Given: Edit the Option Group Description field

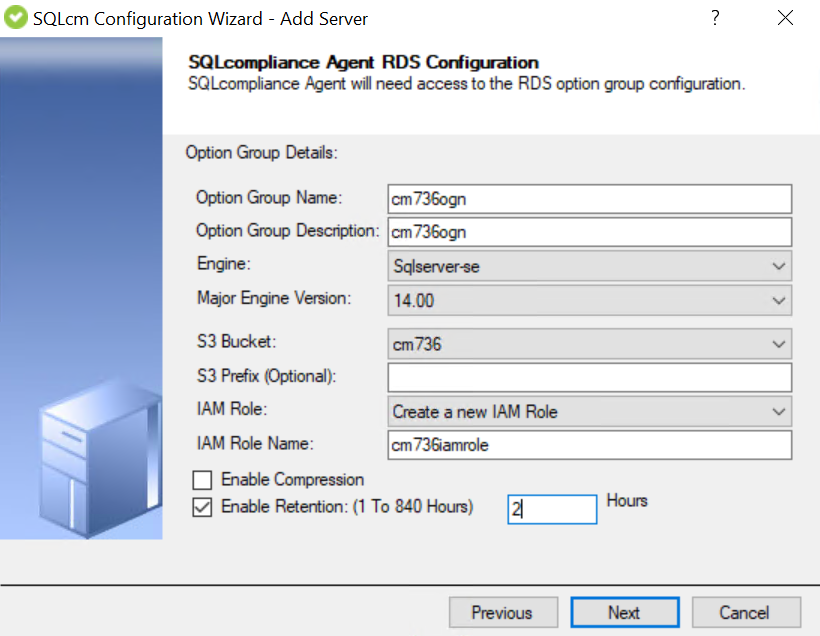Looking at the screenshot, I should point(589,232).
